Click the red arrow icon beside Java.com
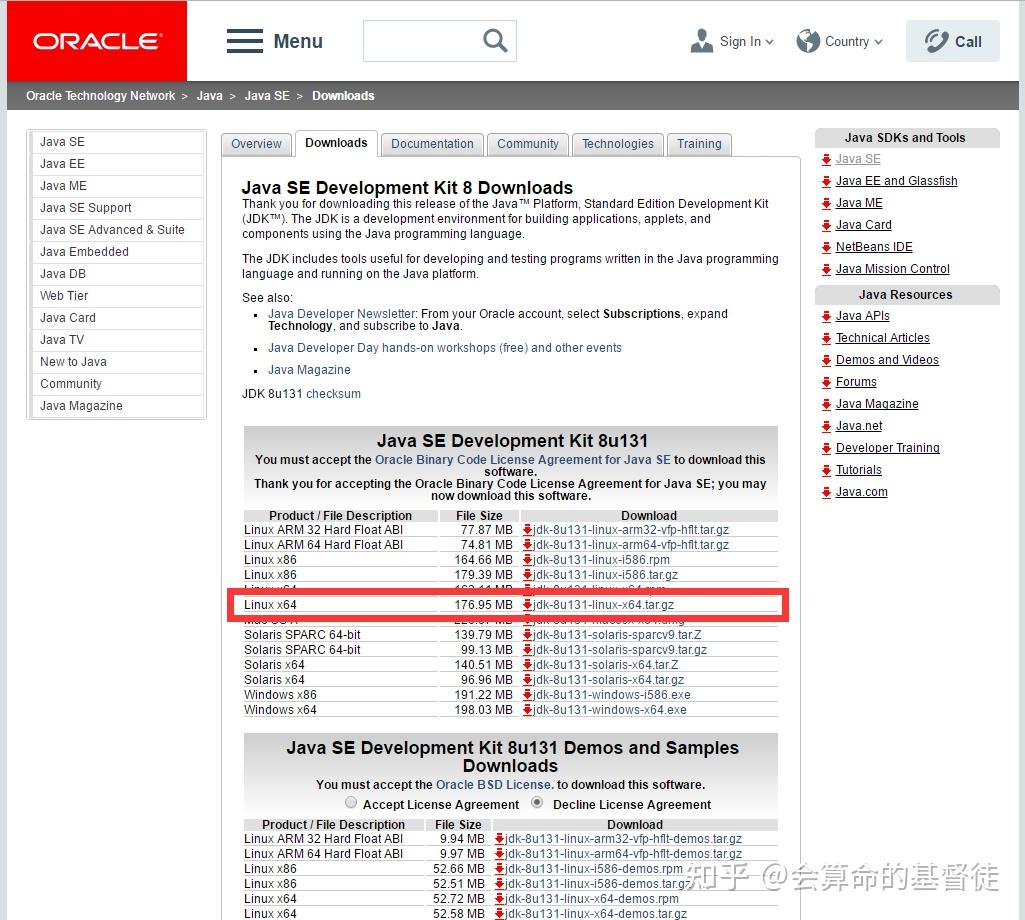 [826, 492]
